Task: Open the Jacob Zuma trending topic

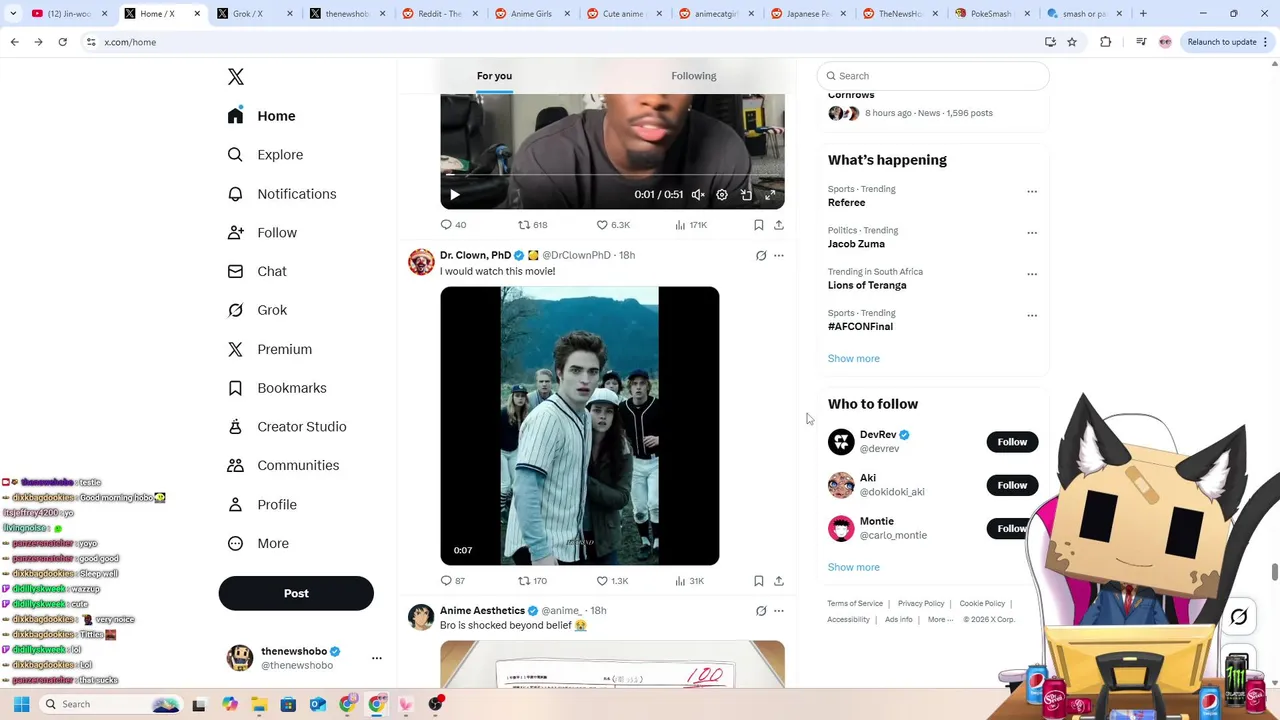Action: point(856,244)
